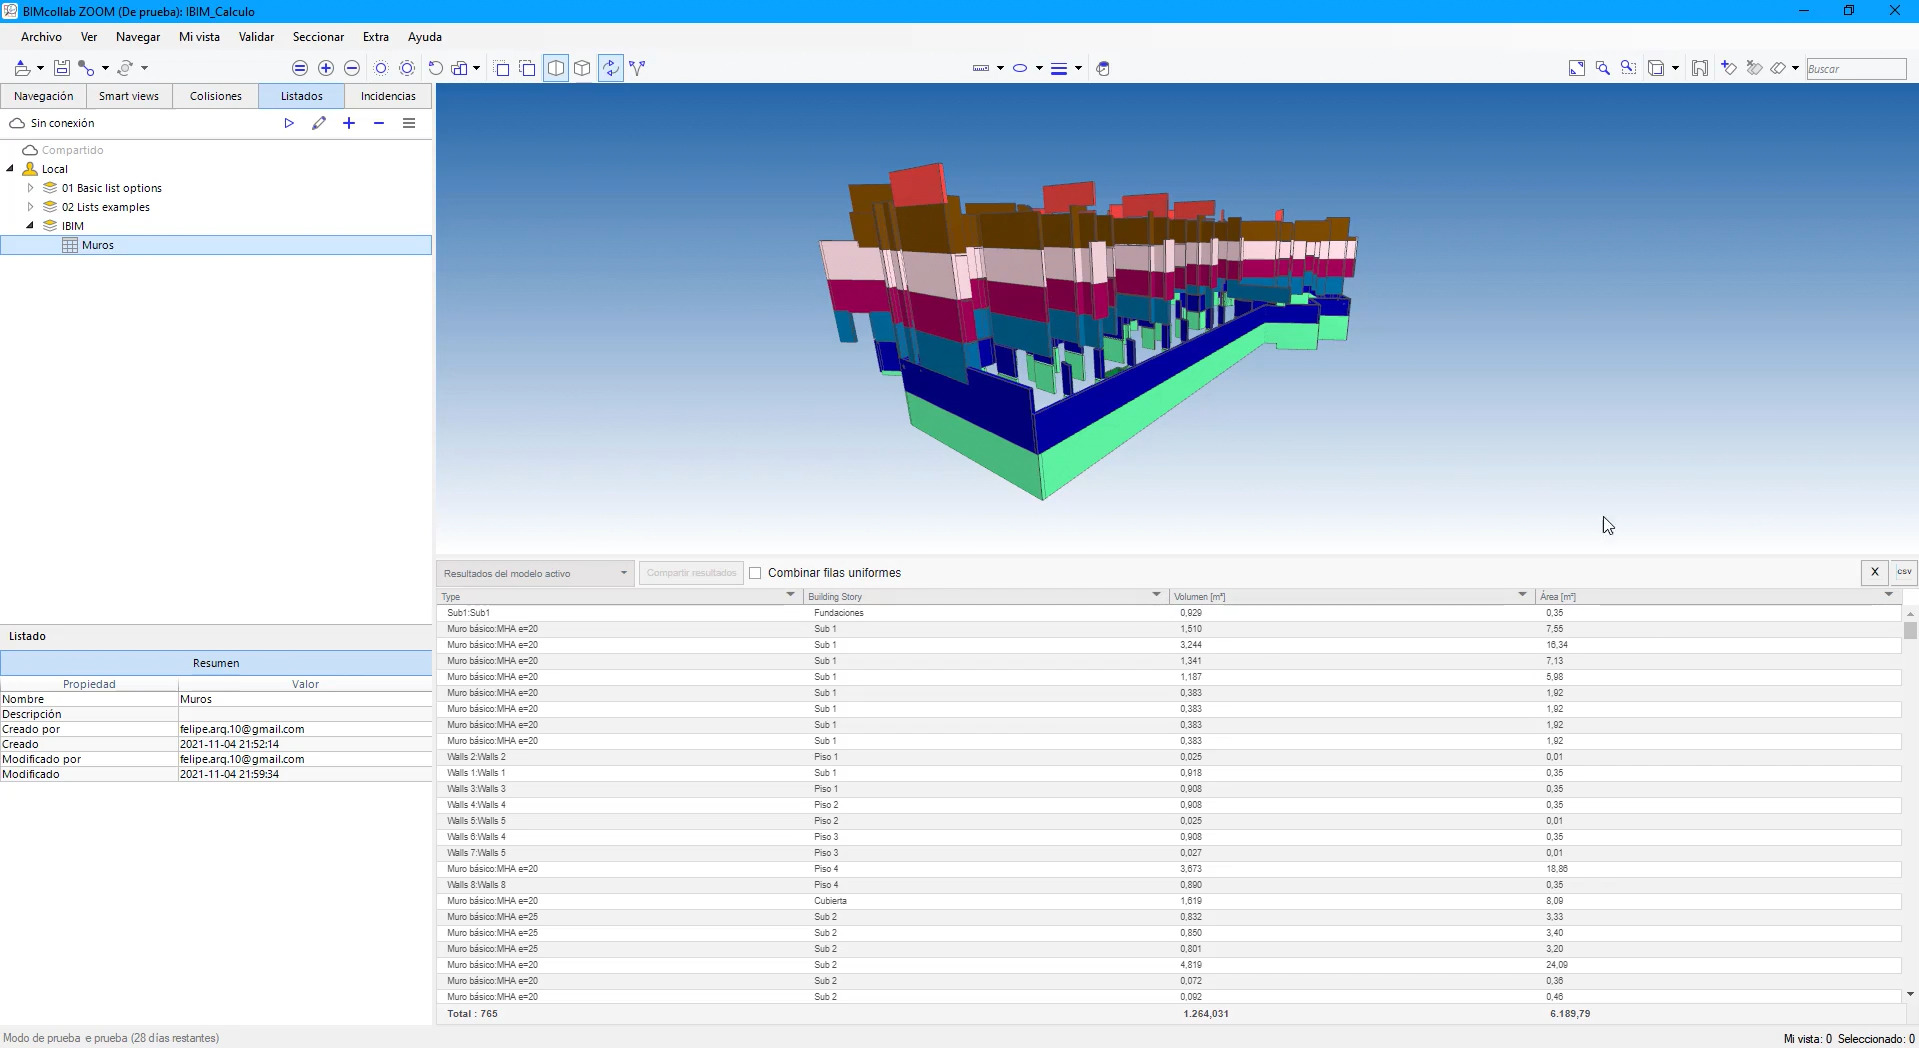Expand the 01 Basic list options folder

(x=30, y=188)
